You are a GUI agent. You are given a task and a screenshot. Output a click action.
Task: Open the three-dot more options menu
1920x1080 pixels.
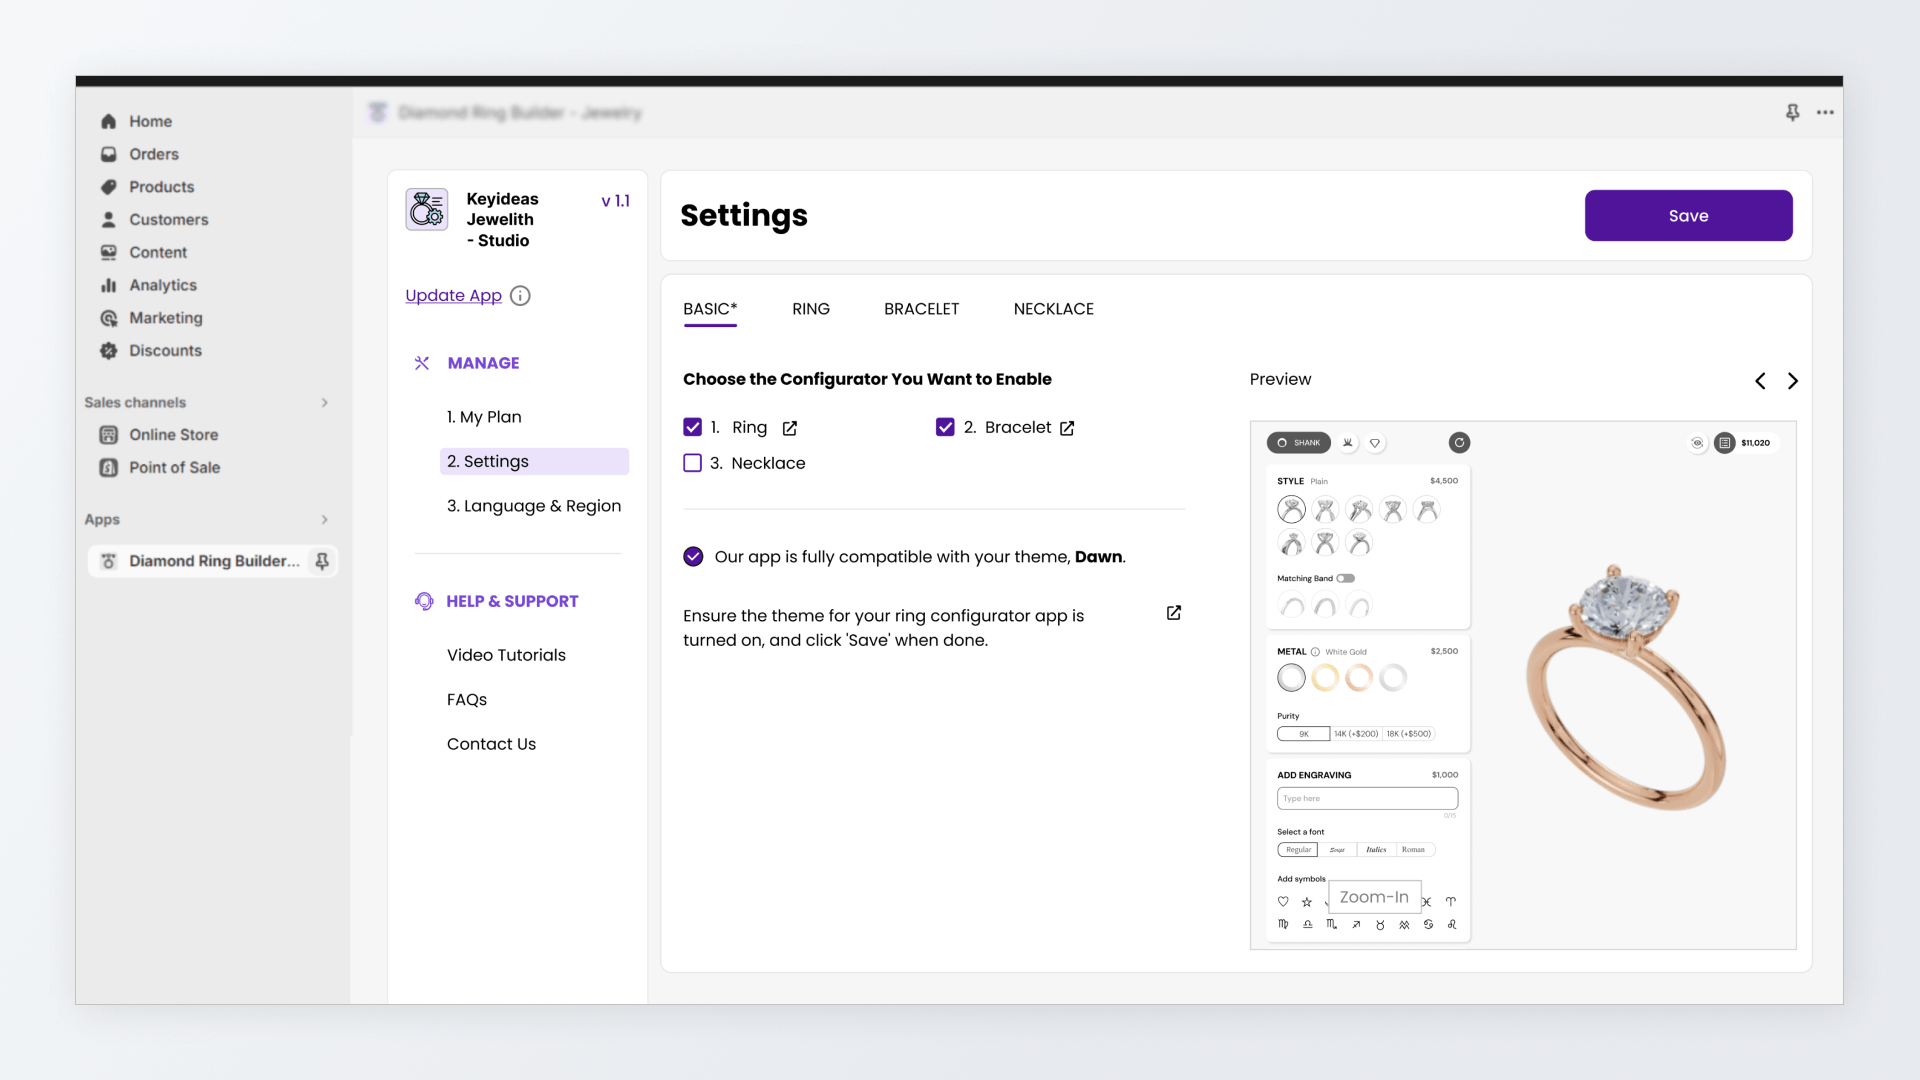coord(1825,112)
